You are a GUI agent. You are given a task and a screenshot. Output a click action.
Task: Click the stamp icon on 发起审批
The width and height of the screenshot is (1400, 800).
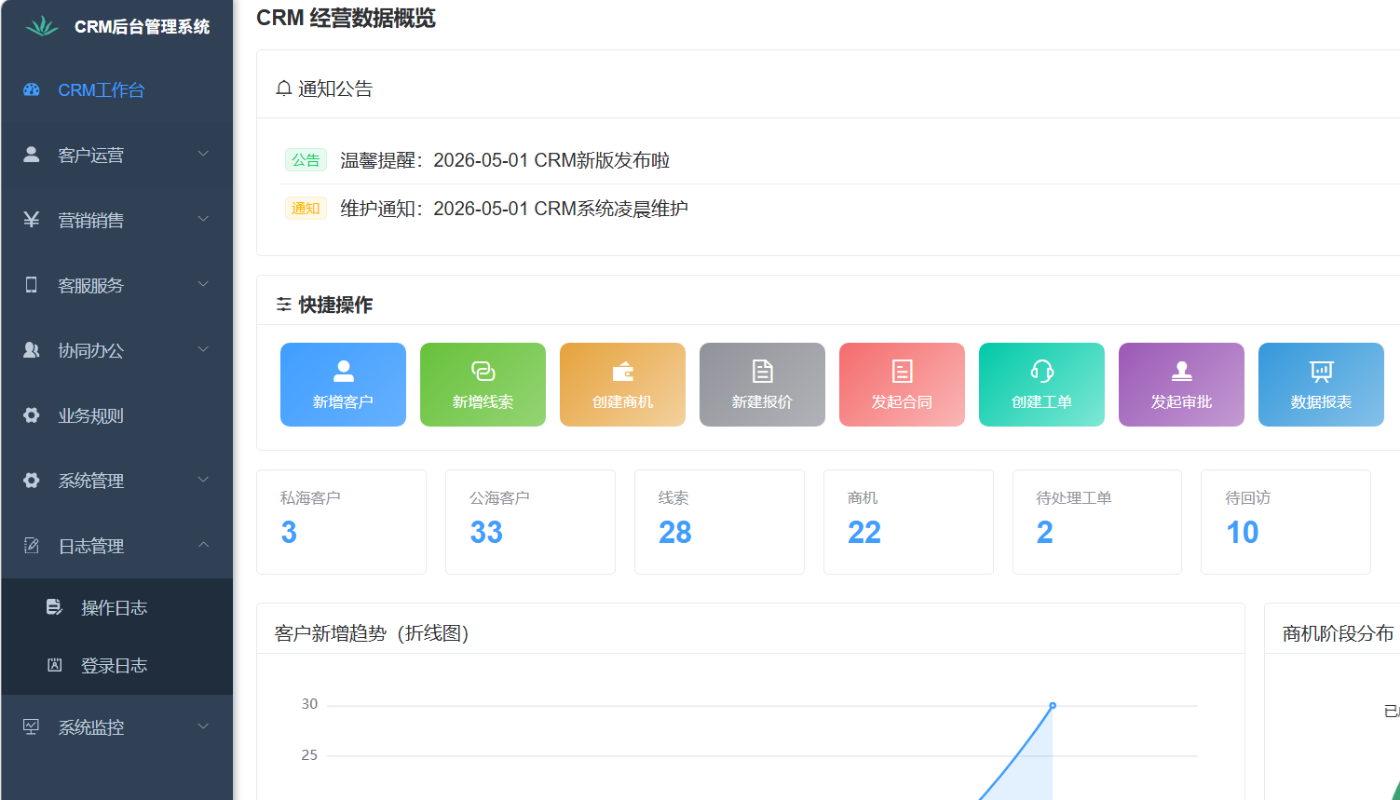point(1182,372)
